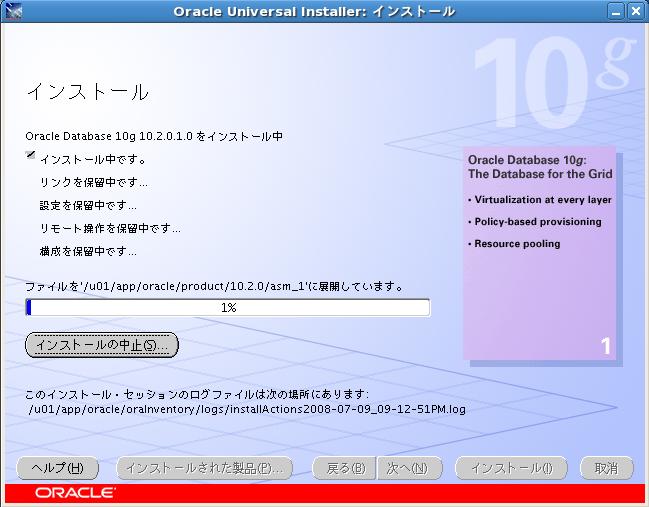Click the installActions log file path text

[x=247, y=409]
